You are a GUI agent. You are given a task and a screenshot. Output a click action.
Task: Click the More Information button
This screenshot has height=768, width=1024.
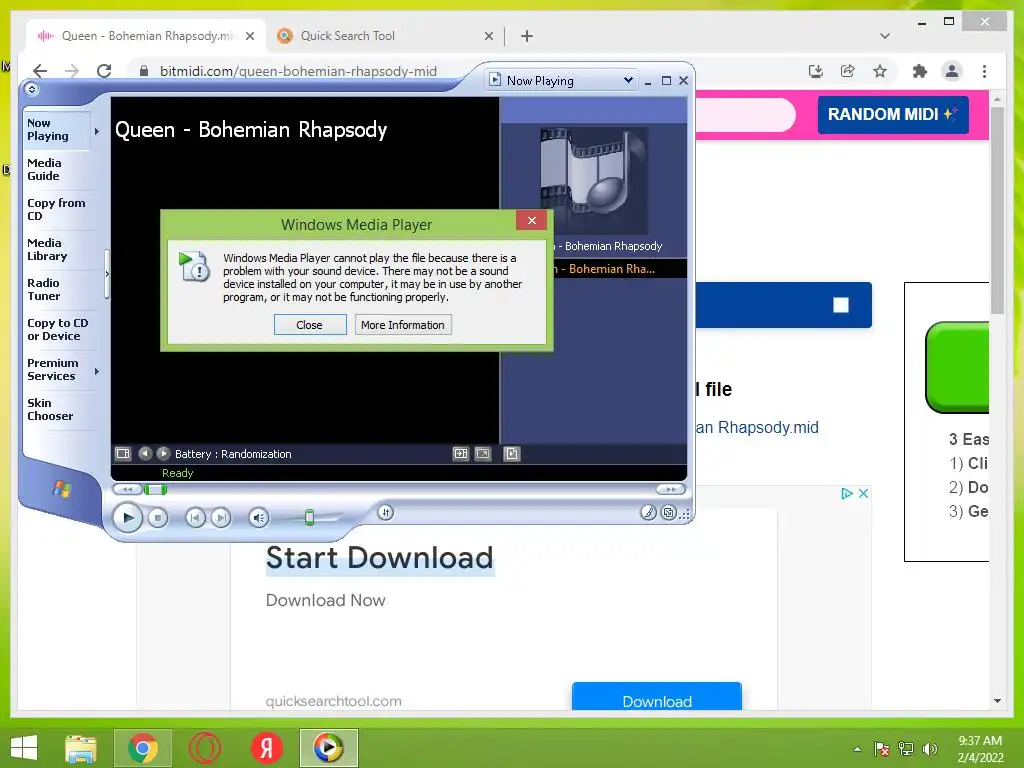tap(403, 325)
